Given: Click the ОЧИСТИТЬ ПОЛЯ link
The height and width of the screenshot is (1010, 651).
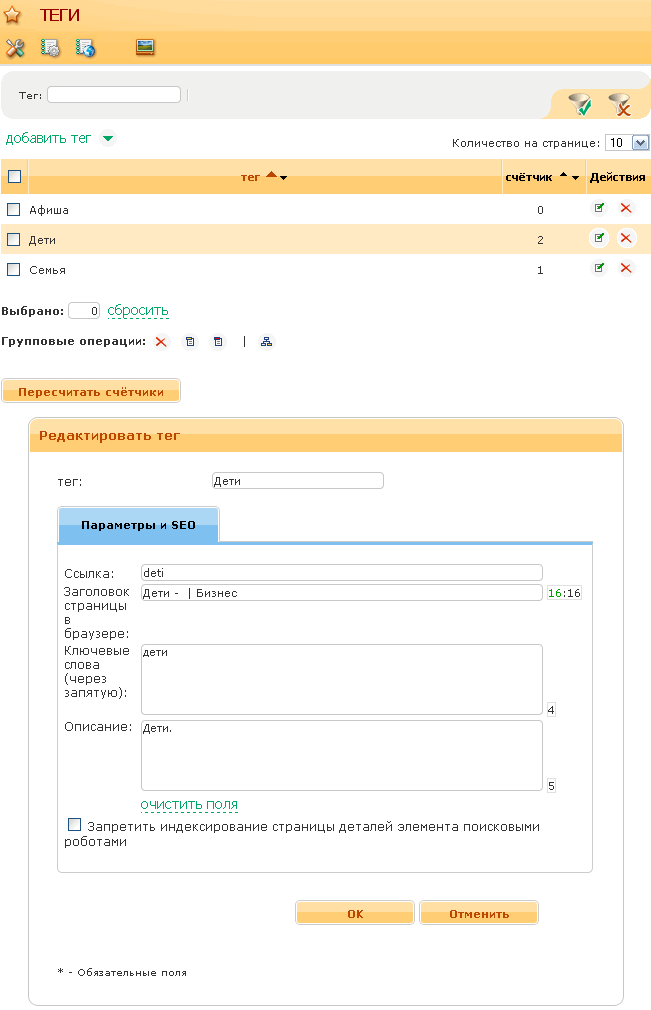Looking at the screenshot, I should click(x=189, y=805).
